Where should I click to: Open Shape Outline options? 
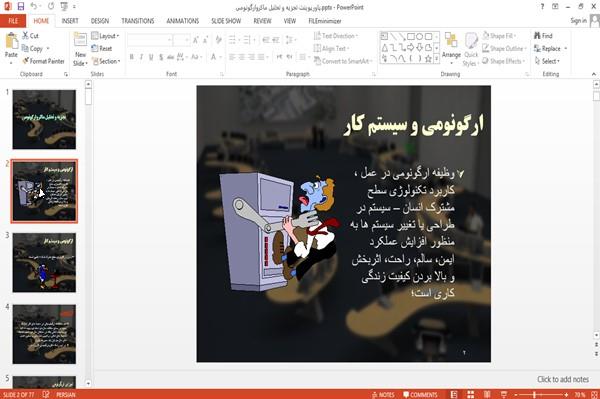504,48
